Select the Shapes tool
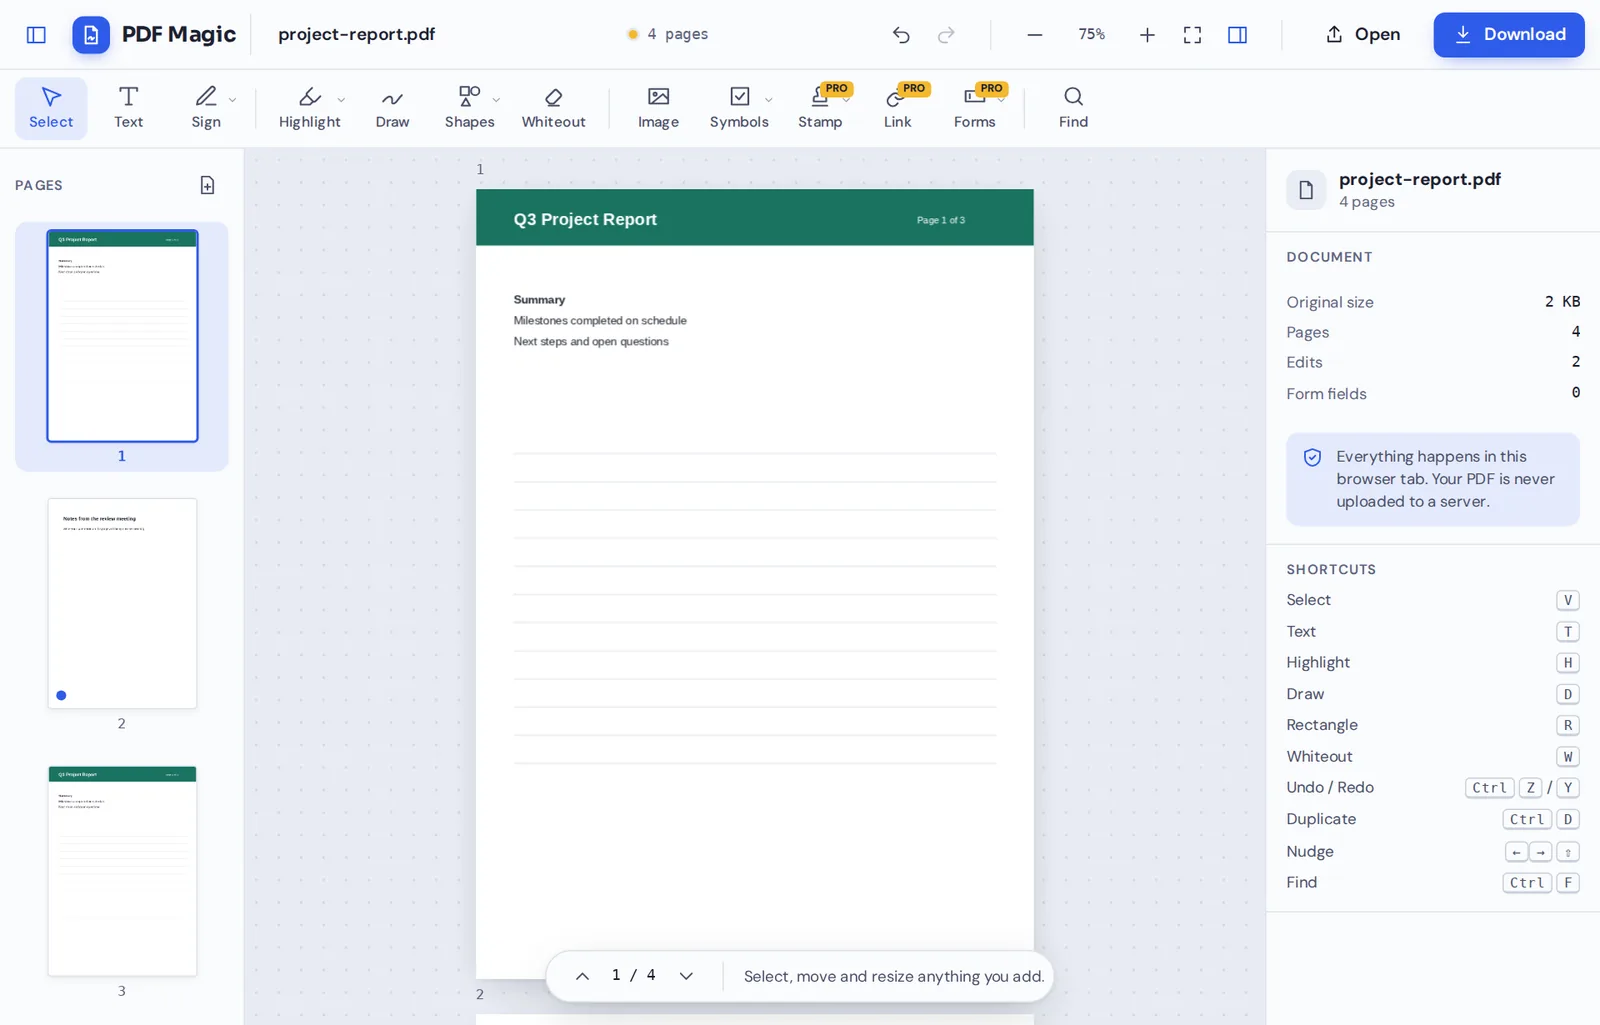This screenshot has width=1600, height=1025. pos(469,108)
